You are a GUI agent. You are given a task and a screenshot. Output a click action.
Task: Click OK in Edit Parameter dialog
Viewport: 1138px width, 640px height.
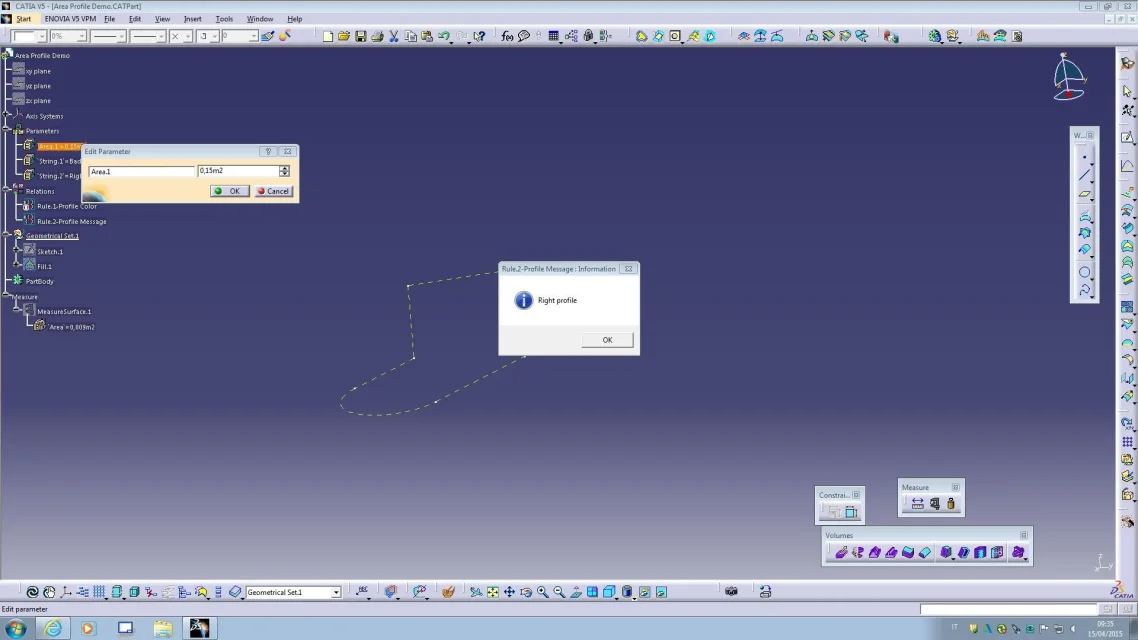point(229,191)
